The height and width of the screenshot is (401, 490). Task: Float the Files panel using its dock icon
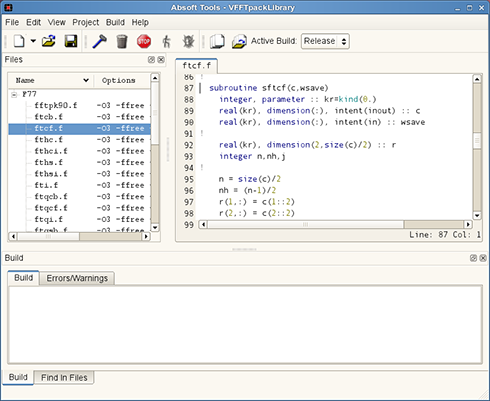click(x=151, y=60)
